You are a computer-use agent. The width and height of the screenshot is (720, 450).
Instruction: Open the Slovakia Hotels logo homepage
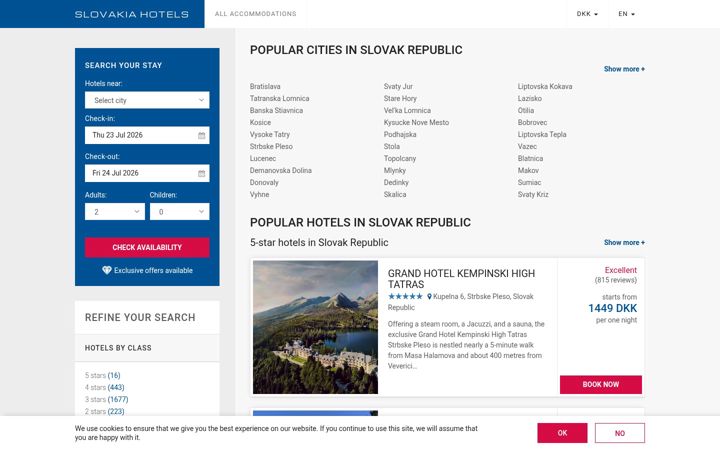132,14
